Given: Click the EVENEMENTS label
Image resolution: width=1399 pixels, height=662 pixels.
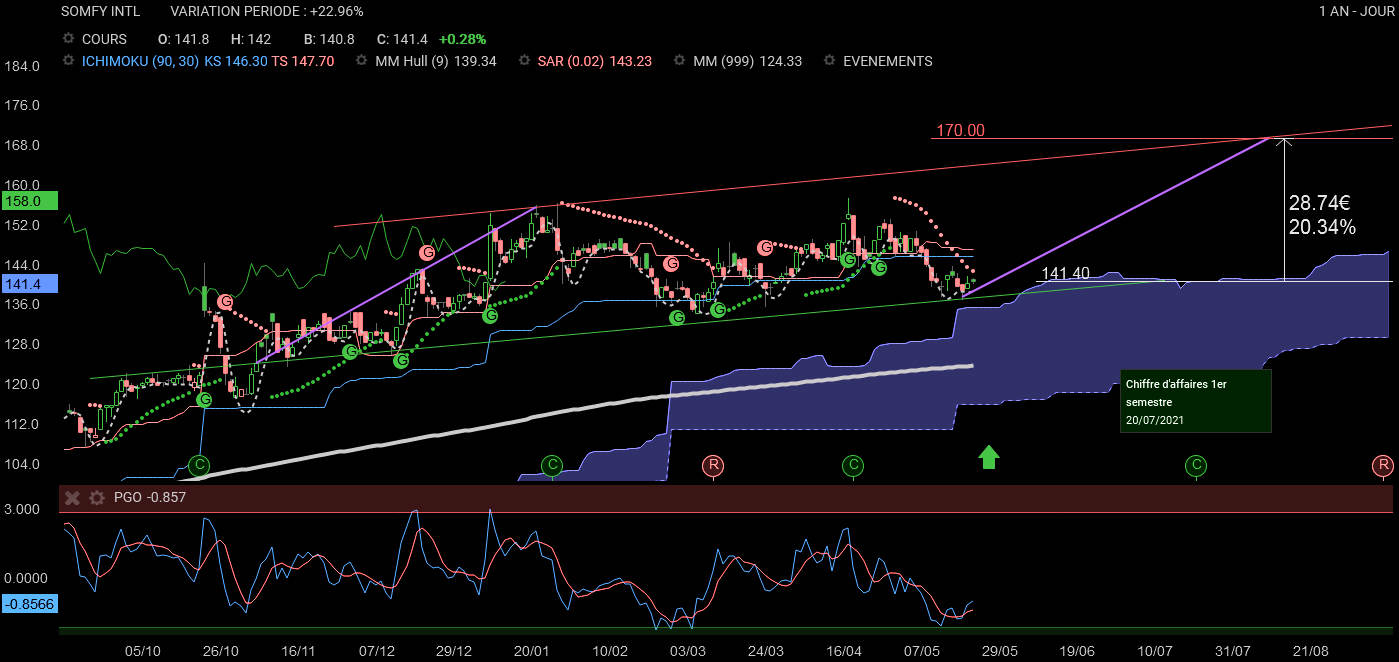Looking at the screenshot, I should click(x=887, y=61).
